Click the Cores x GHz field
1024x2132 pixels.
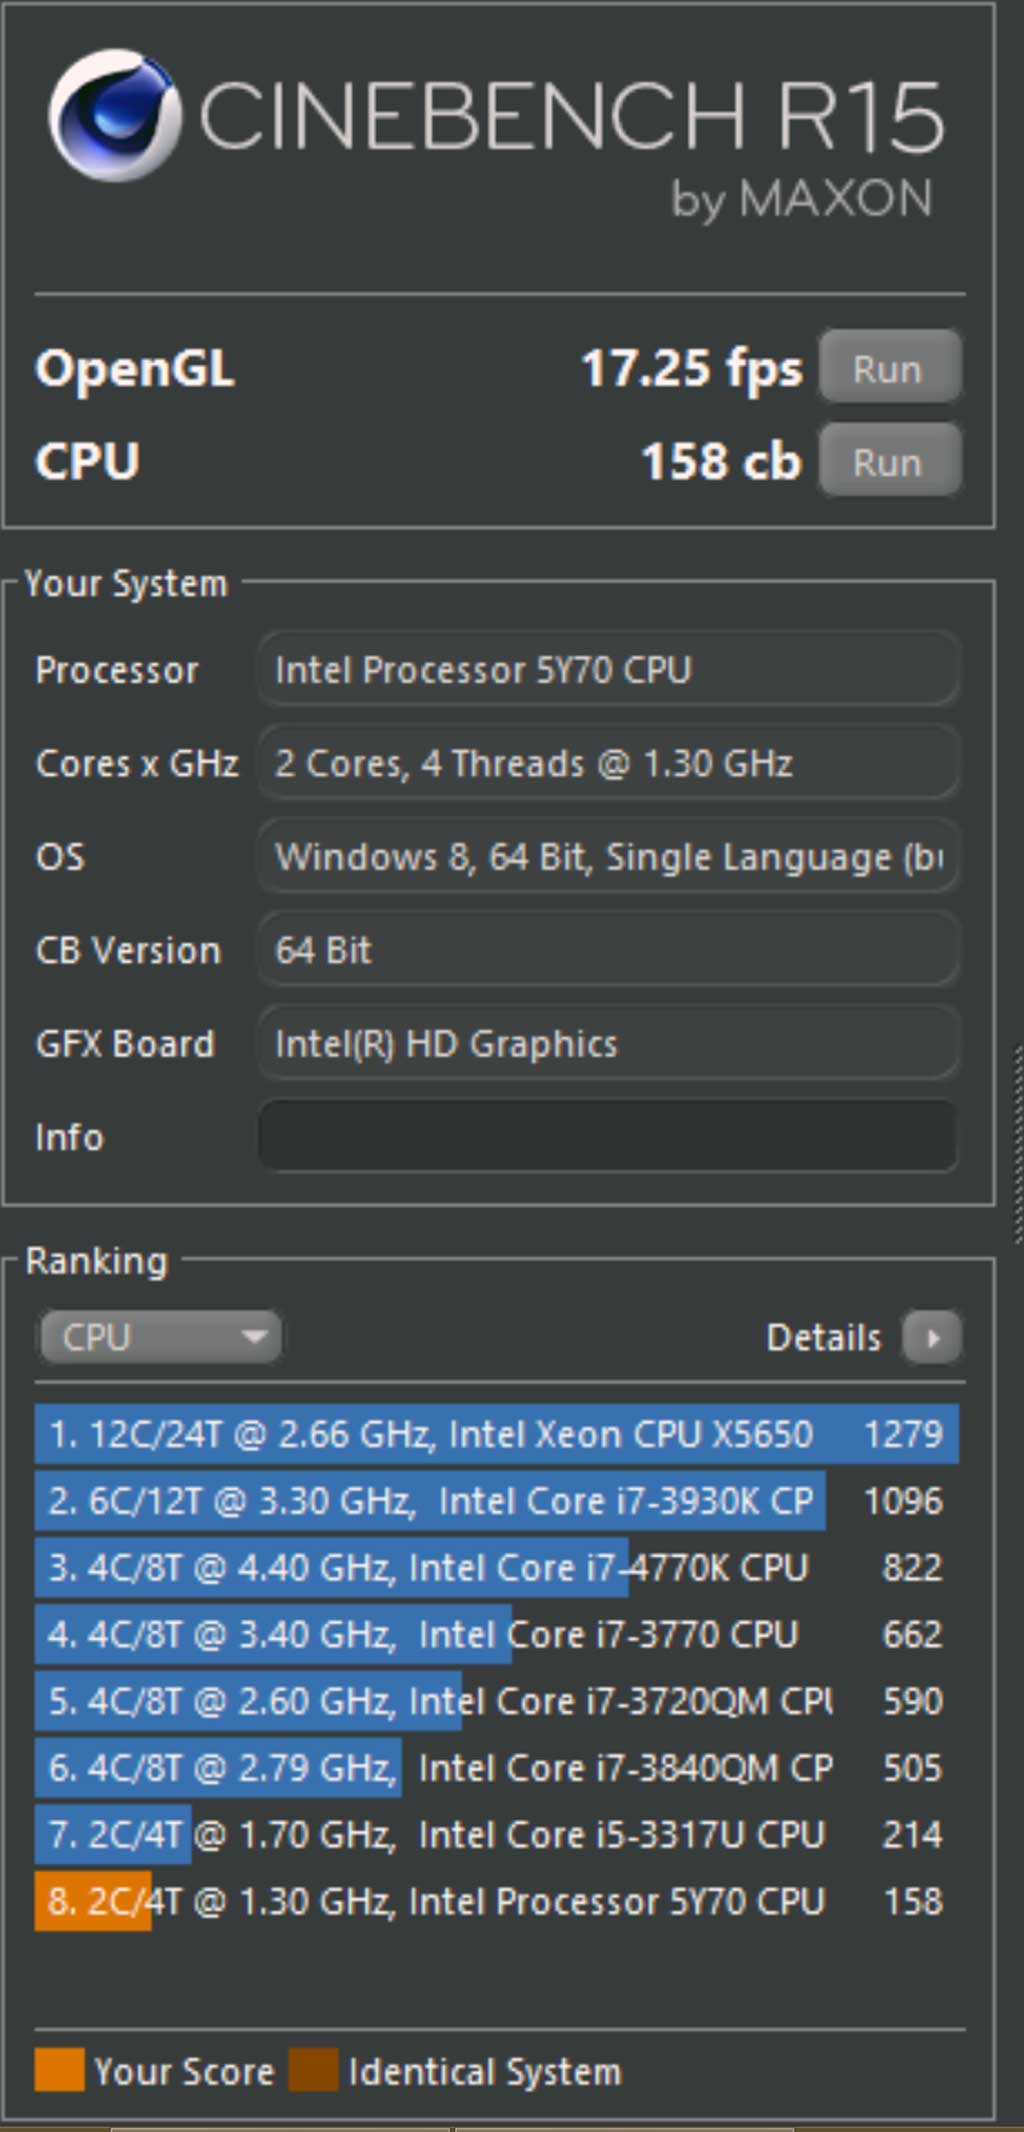tap(607, 764)
